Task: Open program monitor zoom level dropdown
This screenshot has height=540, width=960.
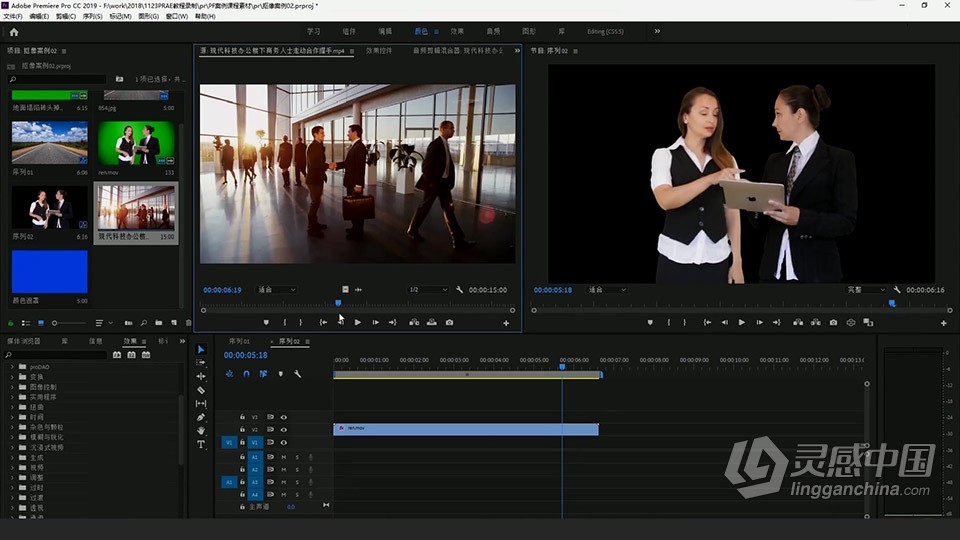Action: [607, 290]
